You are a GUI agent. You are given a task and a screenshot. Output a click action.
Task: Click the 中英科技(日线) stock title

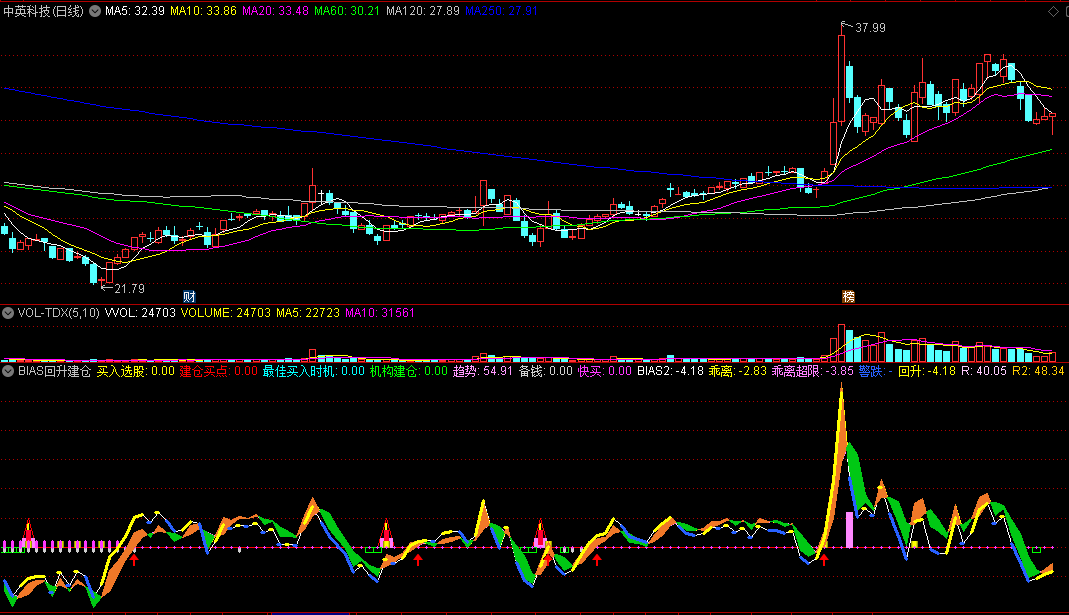click(x=44, y=11)
